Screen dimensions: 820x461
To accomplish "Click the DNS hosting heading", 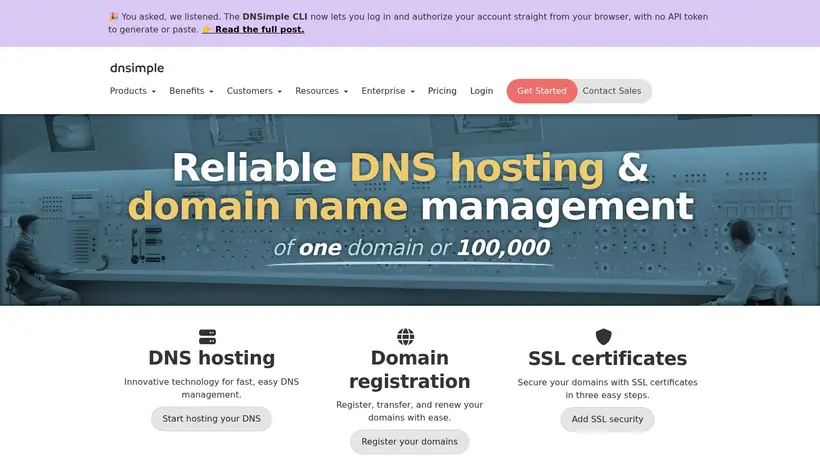I will 212,358.
